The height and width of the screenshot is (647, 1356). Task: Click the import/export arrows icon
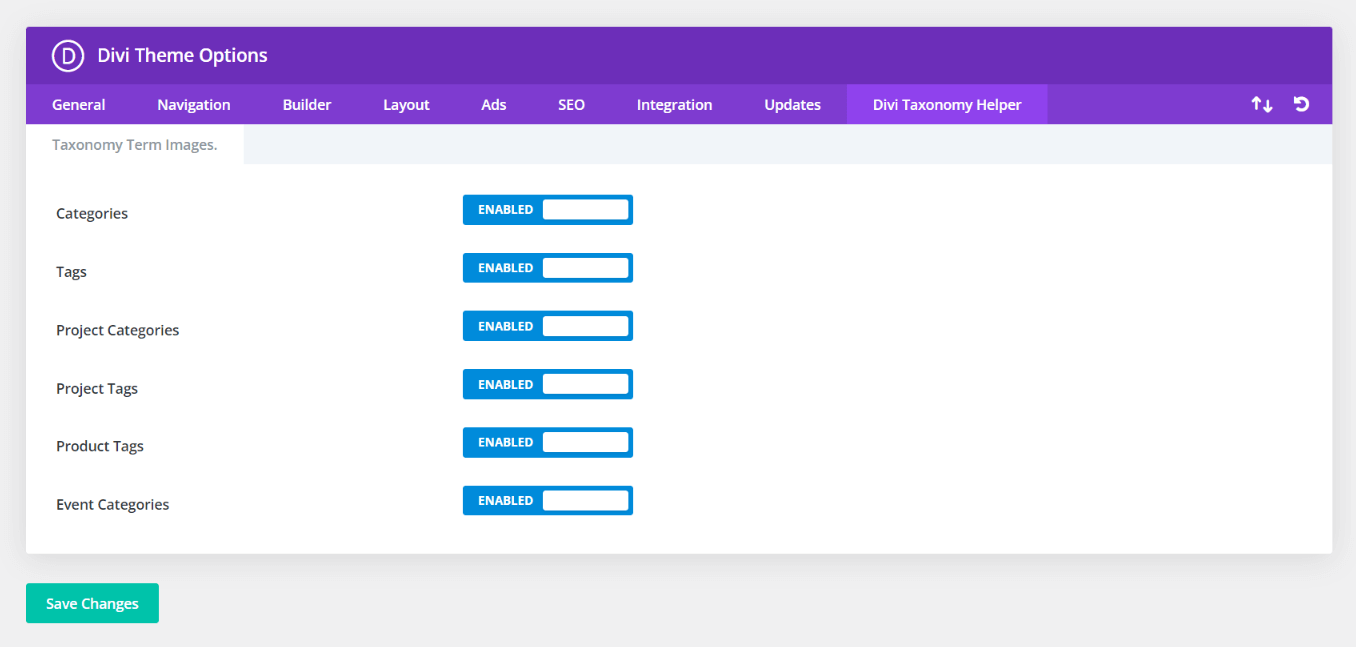[1262, 104]
